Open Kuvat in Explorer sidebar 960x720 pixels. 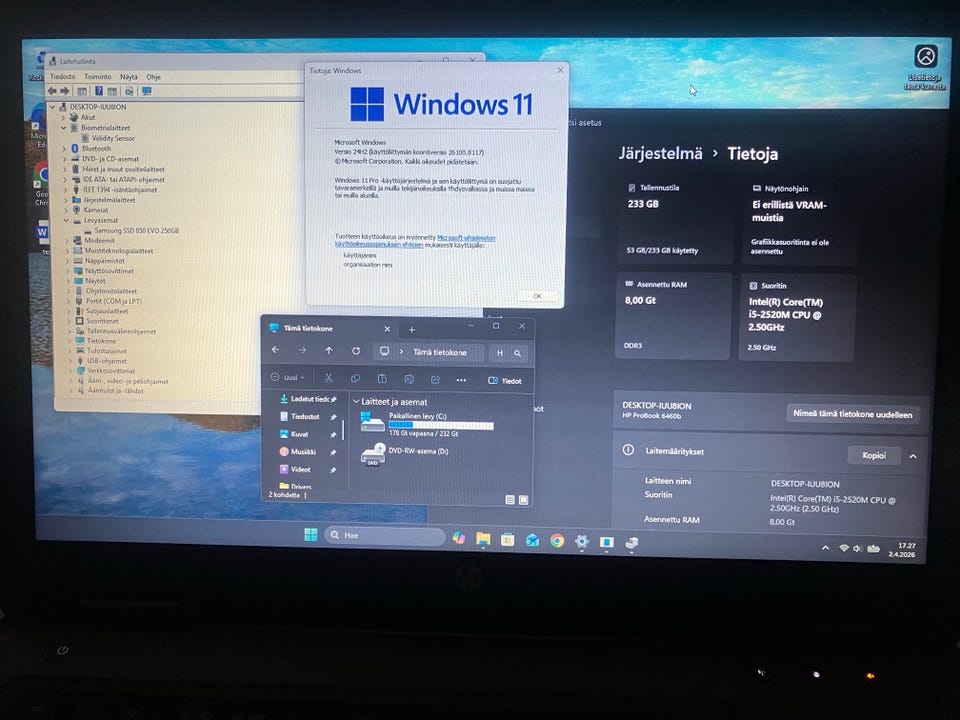[308, 434]
